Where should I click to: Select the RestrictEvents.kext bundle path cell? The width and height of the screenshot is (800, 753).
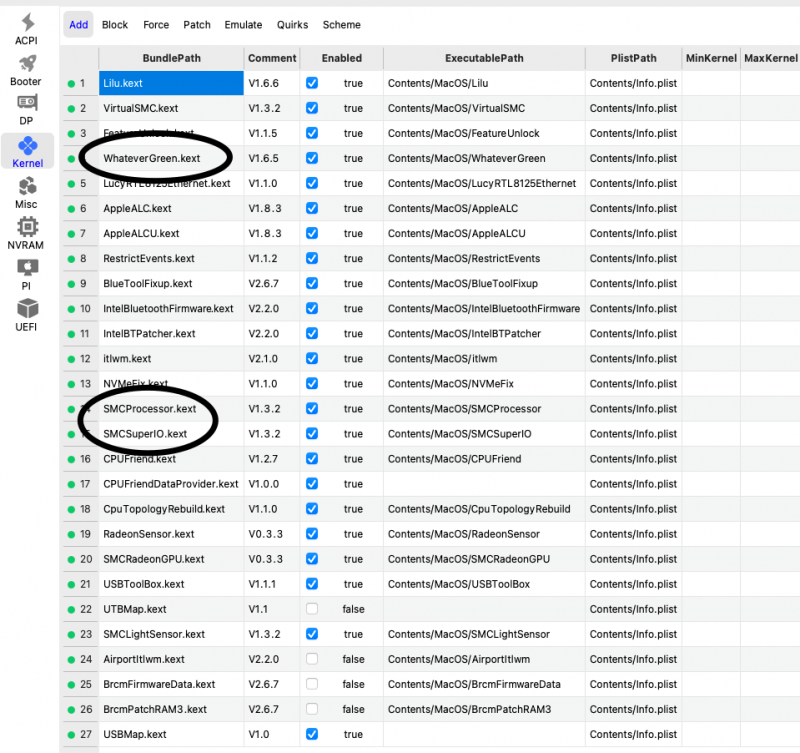pos(171,258)
